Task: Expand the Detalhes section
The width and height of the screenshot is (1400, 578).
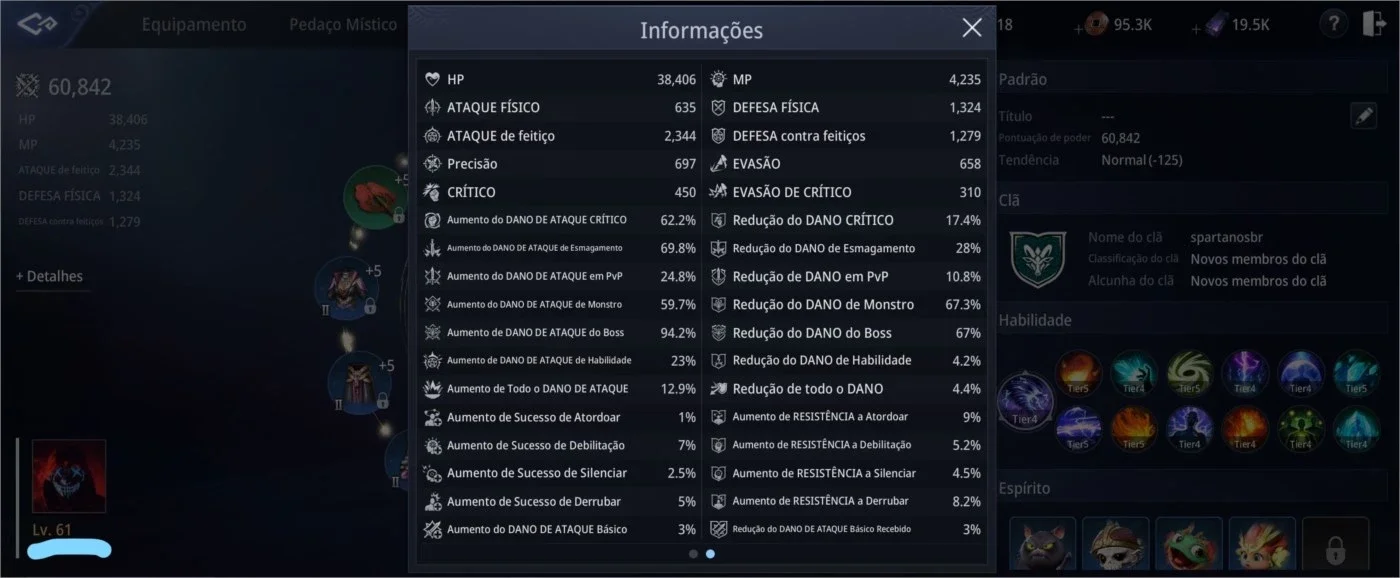Action: pos(50,276)
